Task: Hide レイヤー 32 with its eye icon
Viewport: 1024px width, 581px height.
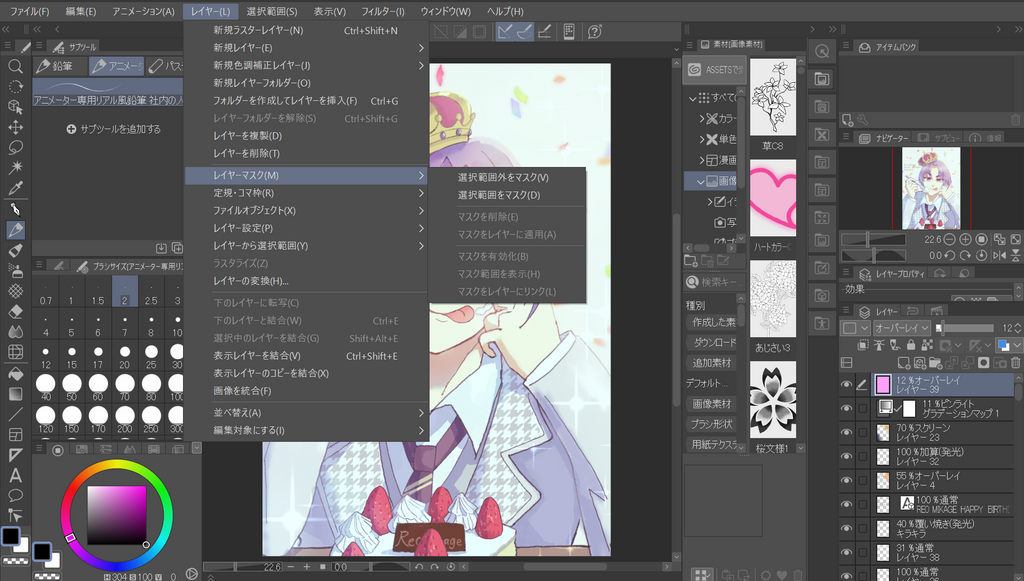Action: [x=846, y=456]
